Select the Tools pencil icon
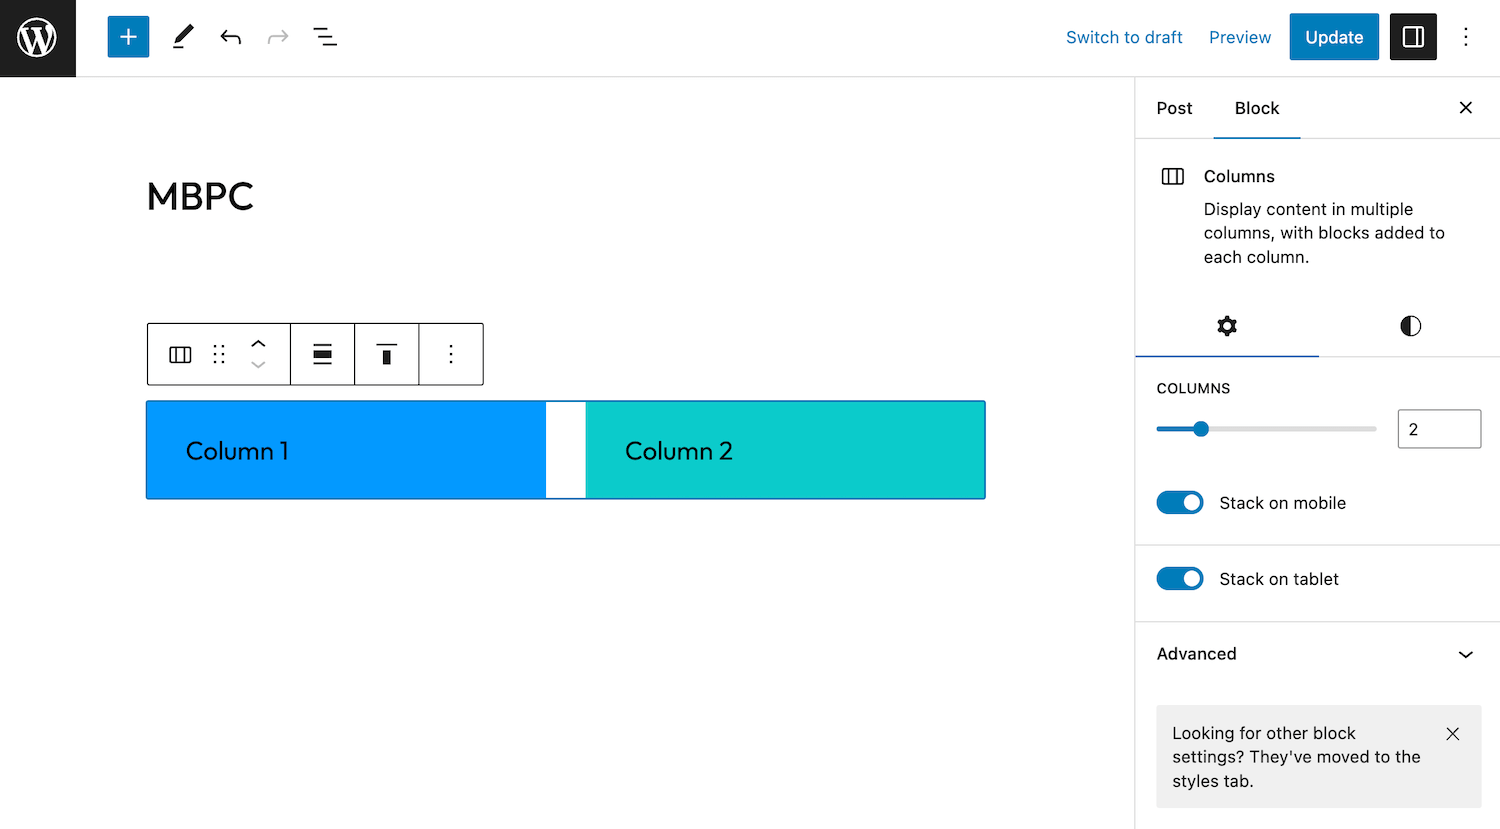This screenshot has height=829, width=1500. (x=182, y=37)
